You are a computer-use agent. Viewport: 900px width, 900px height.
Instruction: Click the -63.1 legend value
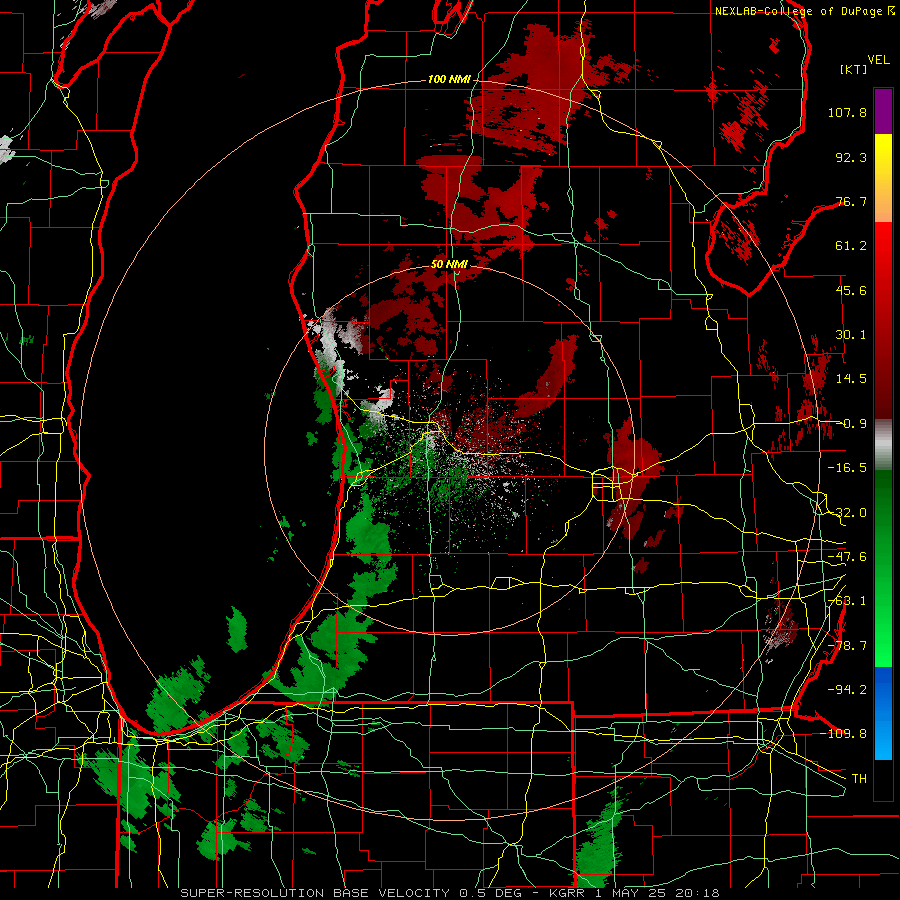[847, 601]
